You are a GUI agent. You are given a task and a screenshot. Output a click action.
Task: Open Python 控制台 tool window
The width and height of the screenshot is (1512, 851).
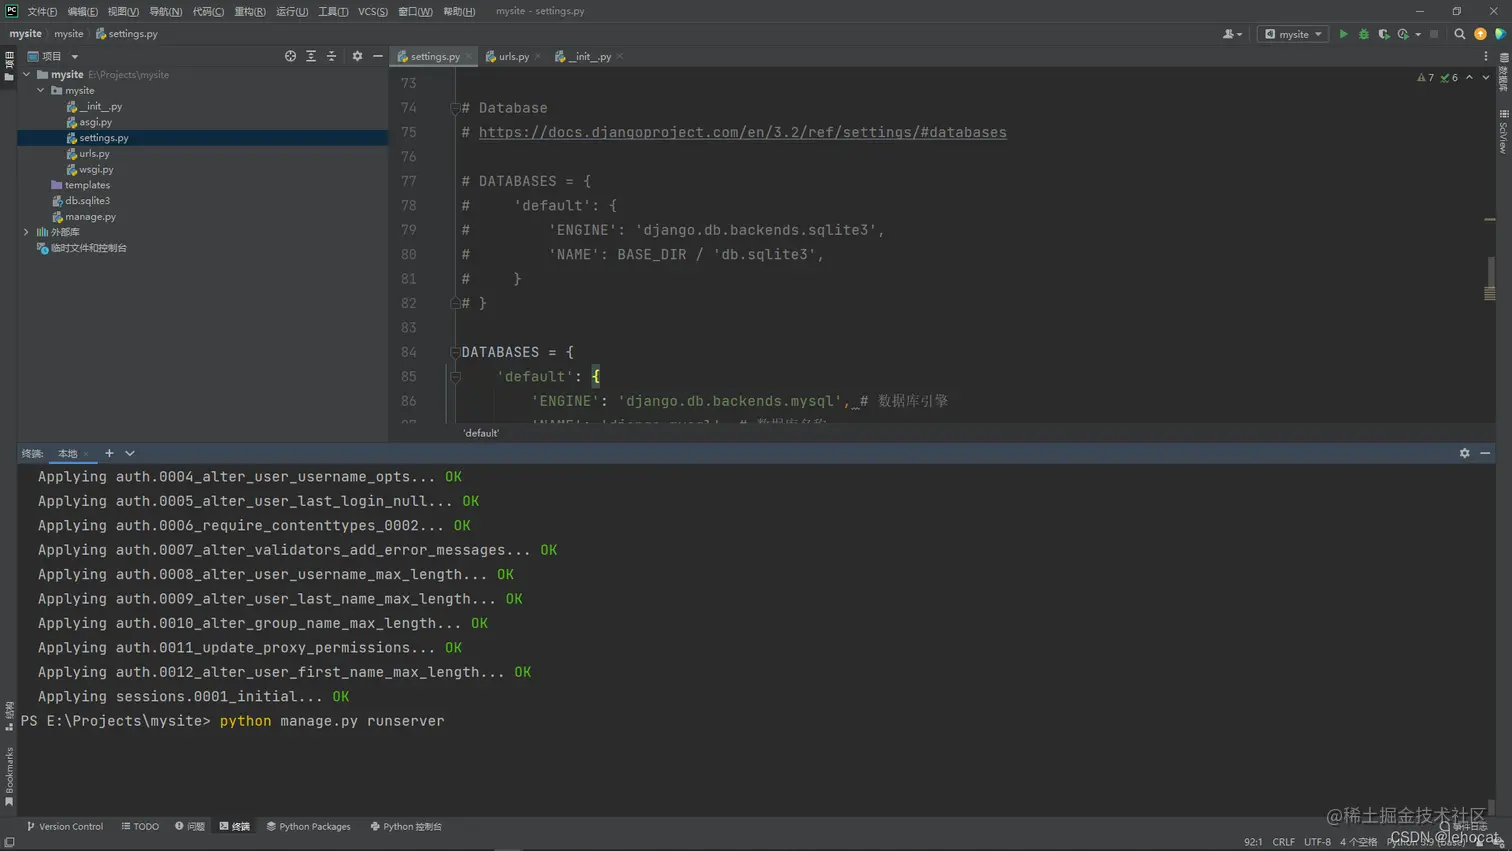[405, 826]
